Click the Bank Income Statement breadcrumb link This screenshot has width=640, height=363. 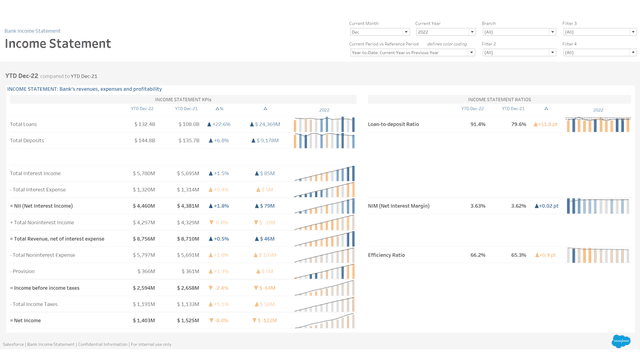coord(32,31)
